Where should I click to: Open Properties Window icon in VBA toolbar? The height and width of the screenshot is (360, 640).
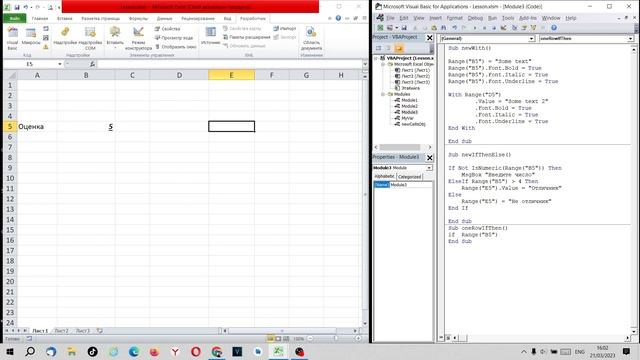(x=524, y=28)
